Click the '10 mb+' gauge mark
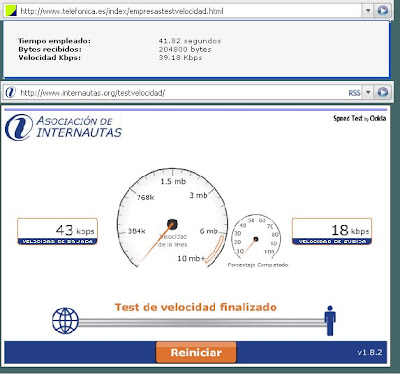Screen dimensions: 400x375 click(191, 258)
